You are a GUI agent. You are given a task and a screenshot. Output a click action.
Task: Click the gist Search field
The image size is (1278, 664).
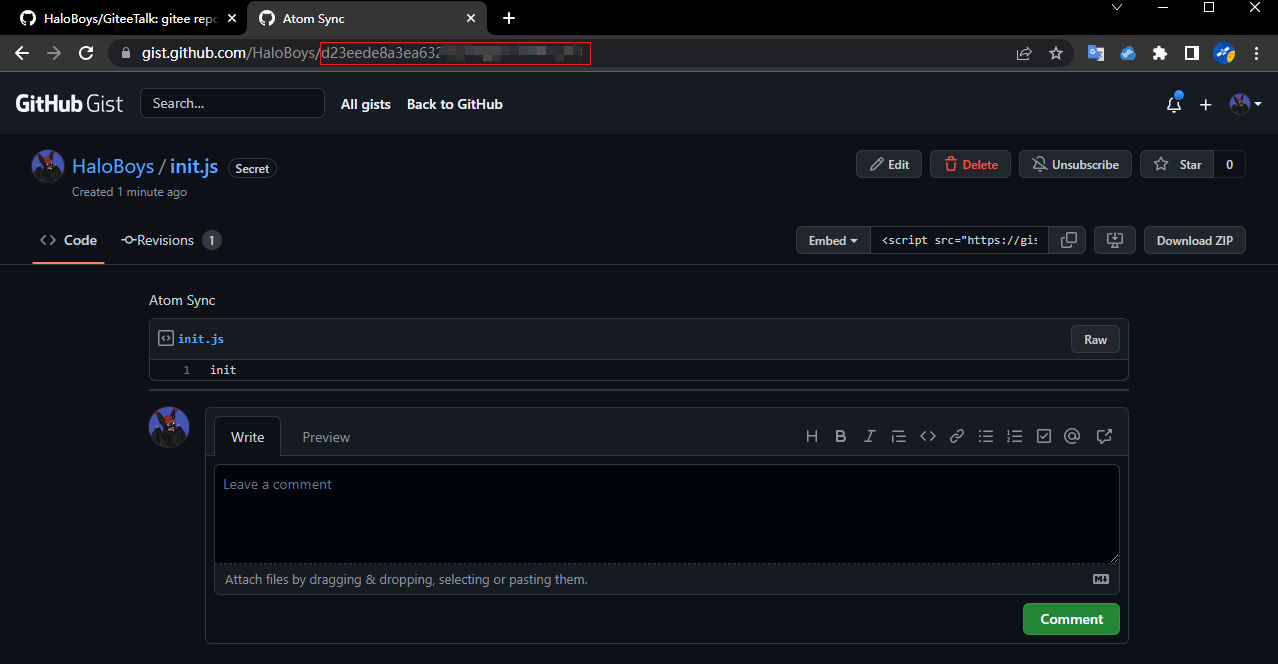232,103
